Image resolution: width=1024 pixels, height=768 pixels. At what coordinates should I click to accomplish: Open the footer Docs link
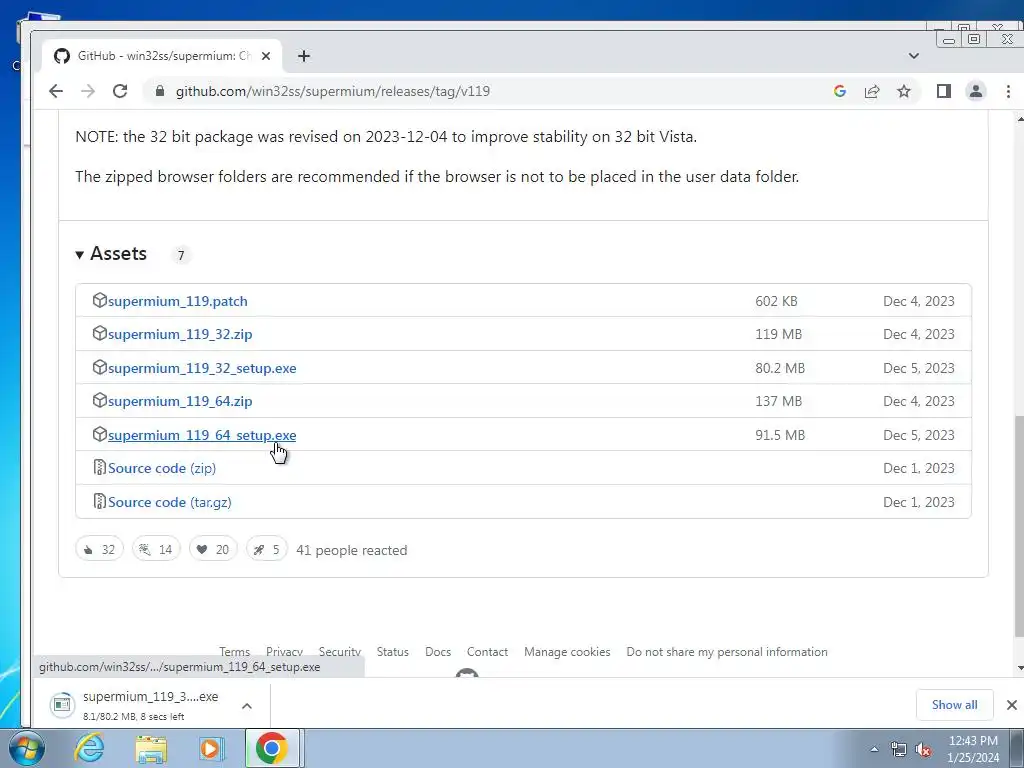coord(438,652)
